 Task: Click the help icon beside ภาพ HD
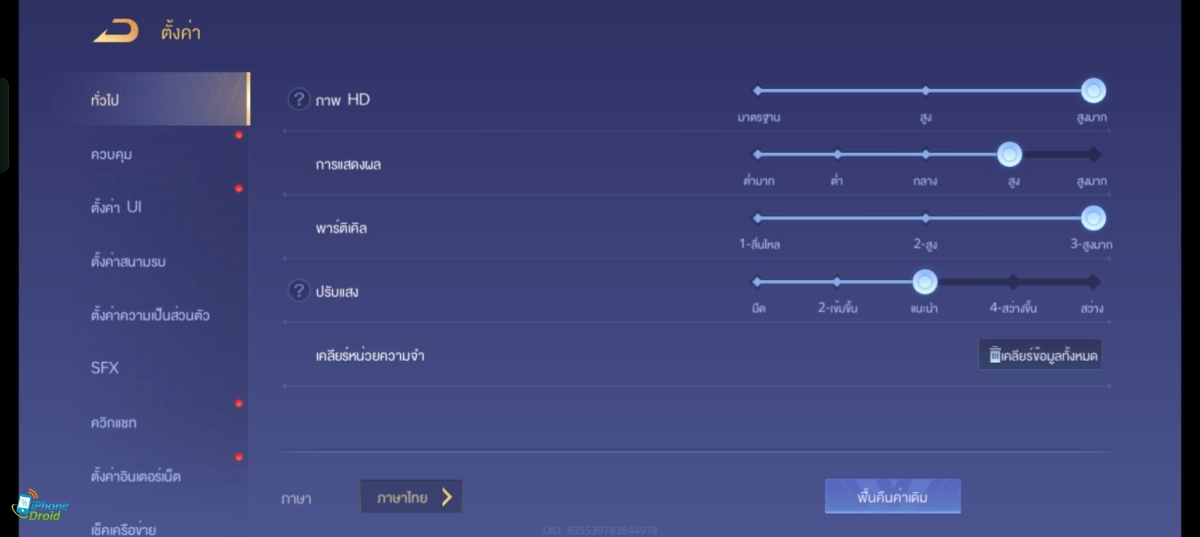(298, 99)
